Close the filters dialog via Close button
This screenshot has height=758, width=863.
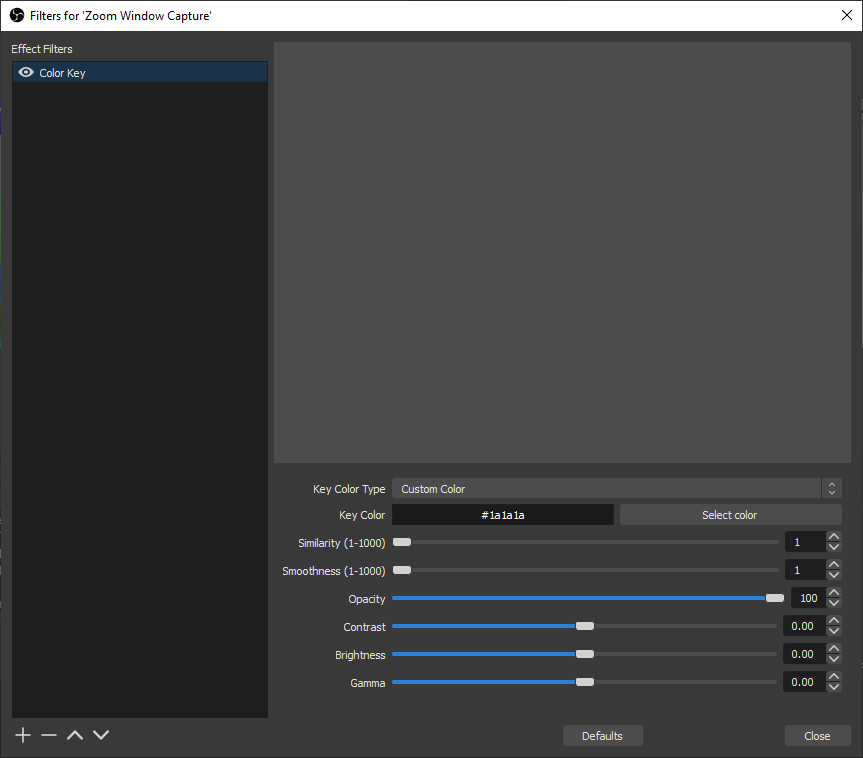(x=817, y=735)
